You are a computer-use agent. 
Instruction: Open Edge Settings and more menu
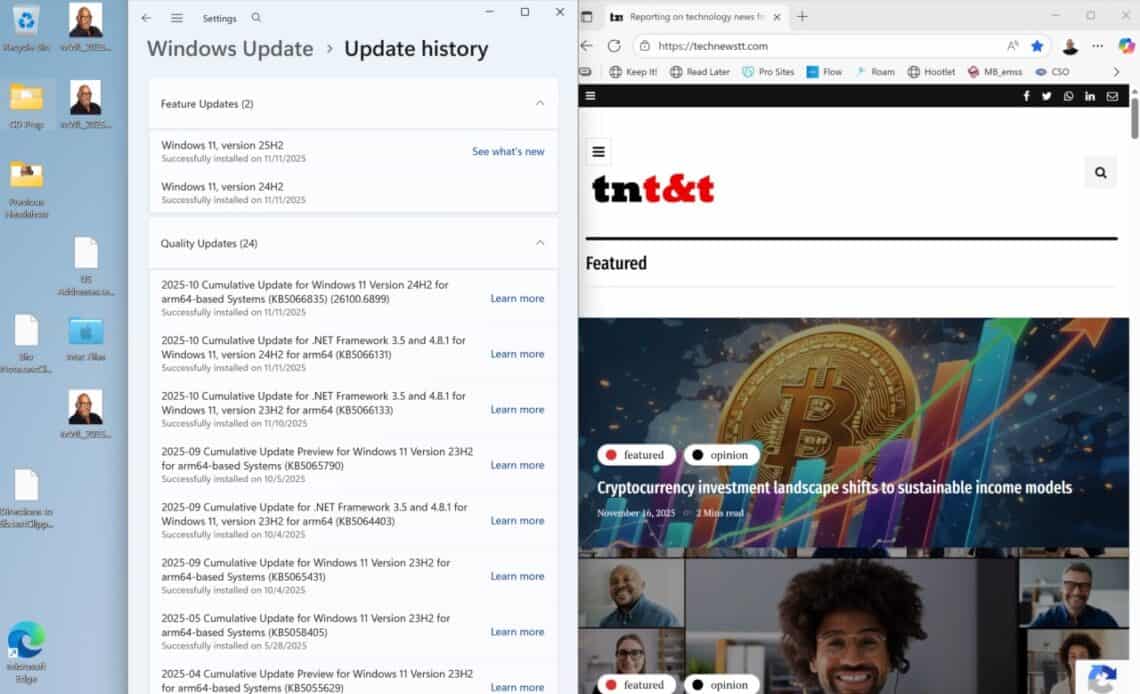tap(1098, 46)
